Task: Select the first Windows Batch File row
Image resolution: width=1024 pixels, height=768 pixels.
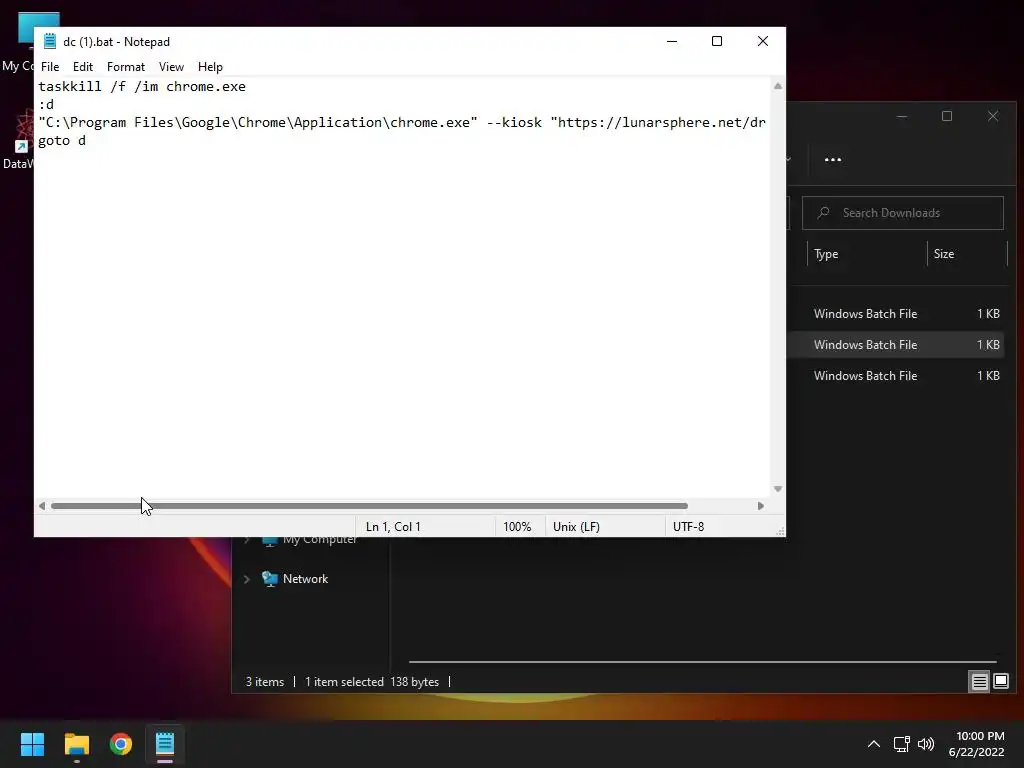Action: [x=895, y=314]
